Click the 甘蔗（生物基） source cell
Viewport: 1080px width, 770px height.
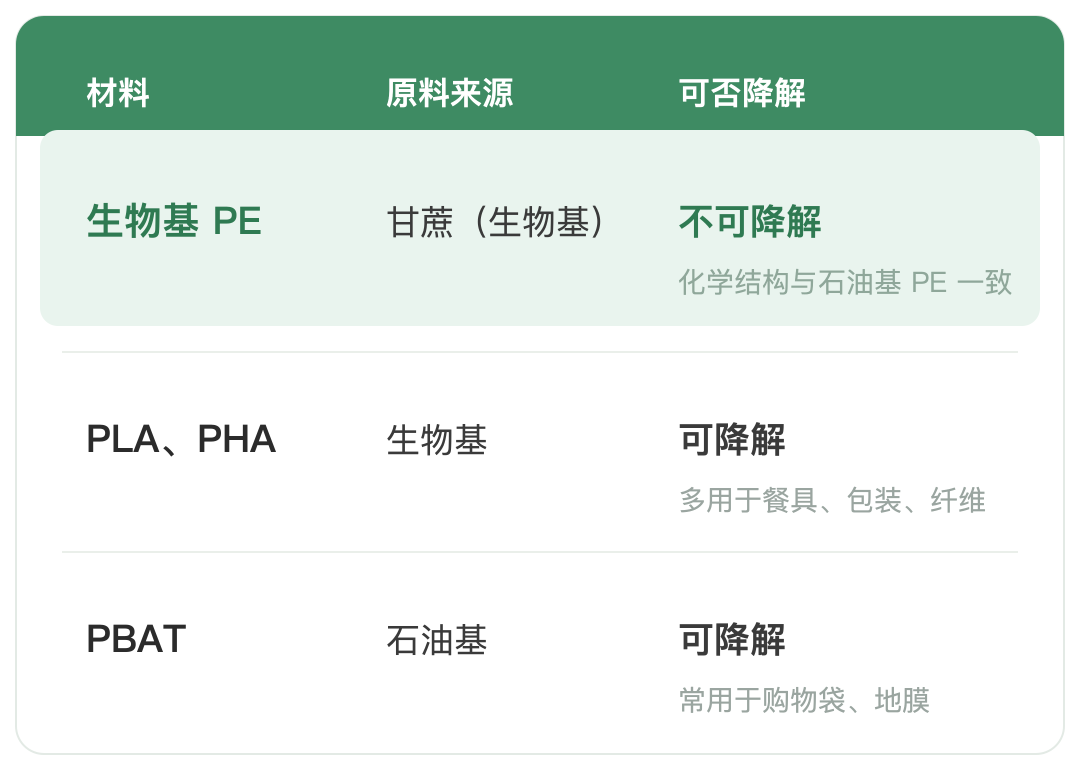495,222
